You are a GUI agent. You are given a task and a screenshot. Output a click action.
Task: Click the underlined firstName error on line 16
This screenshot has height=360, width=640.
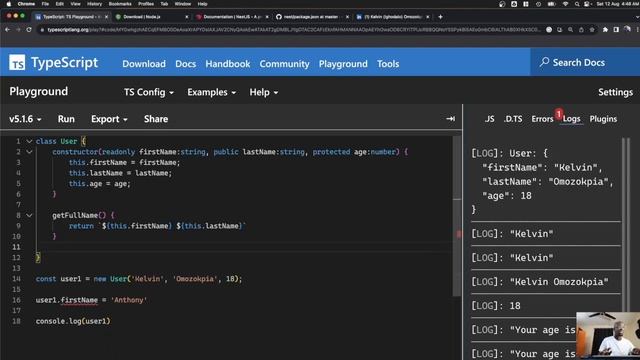click(x=79, y=300)
